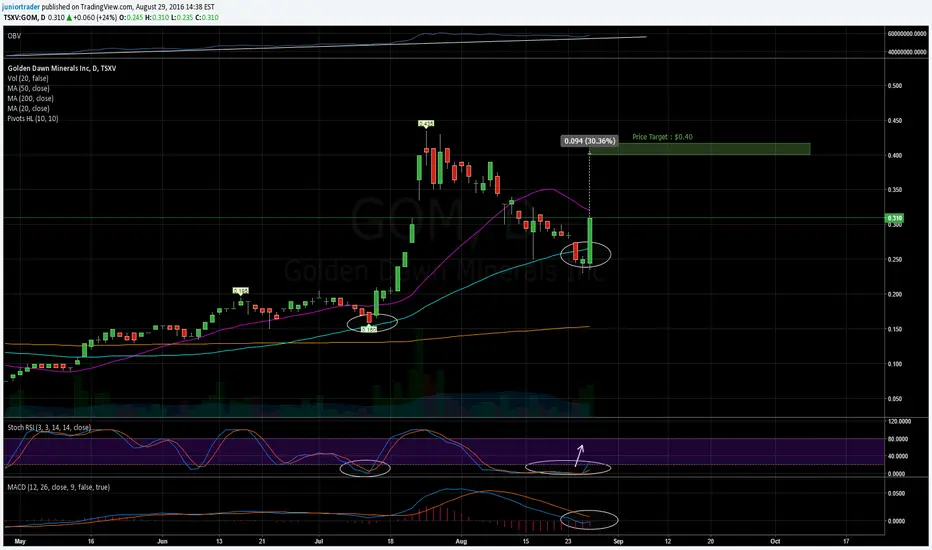Click 0.350 on the price axis
This screenshot has height=550, width=932.
pyautogui.click(x=895, y=190)
